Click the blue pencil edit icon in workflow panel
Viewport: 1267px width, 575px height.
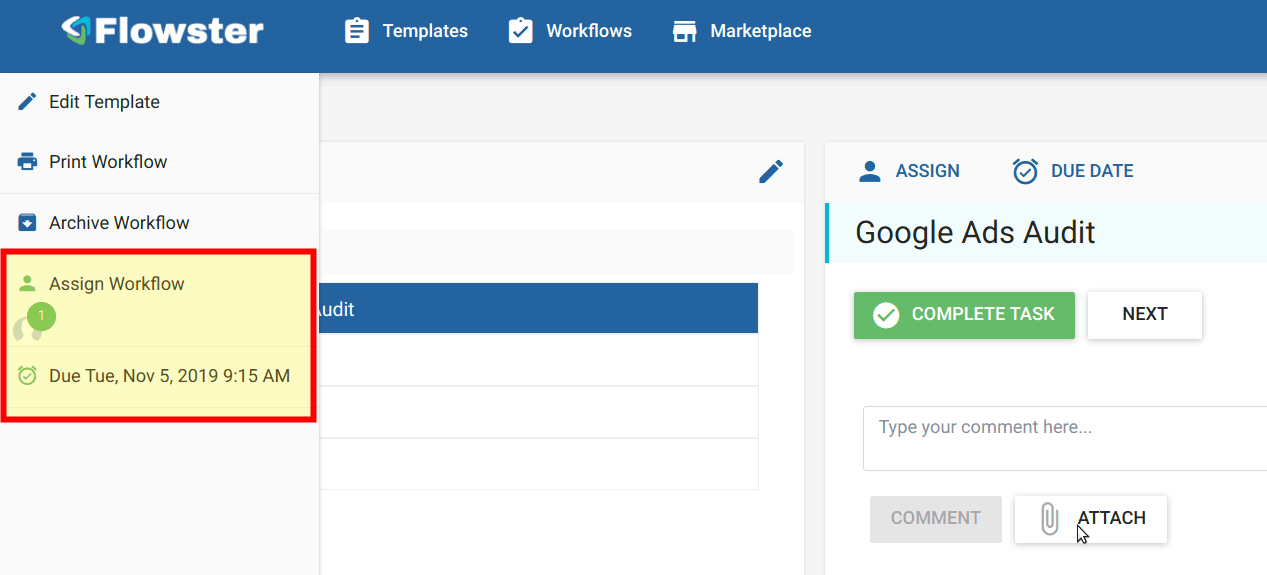[771, 172]
